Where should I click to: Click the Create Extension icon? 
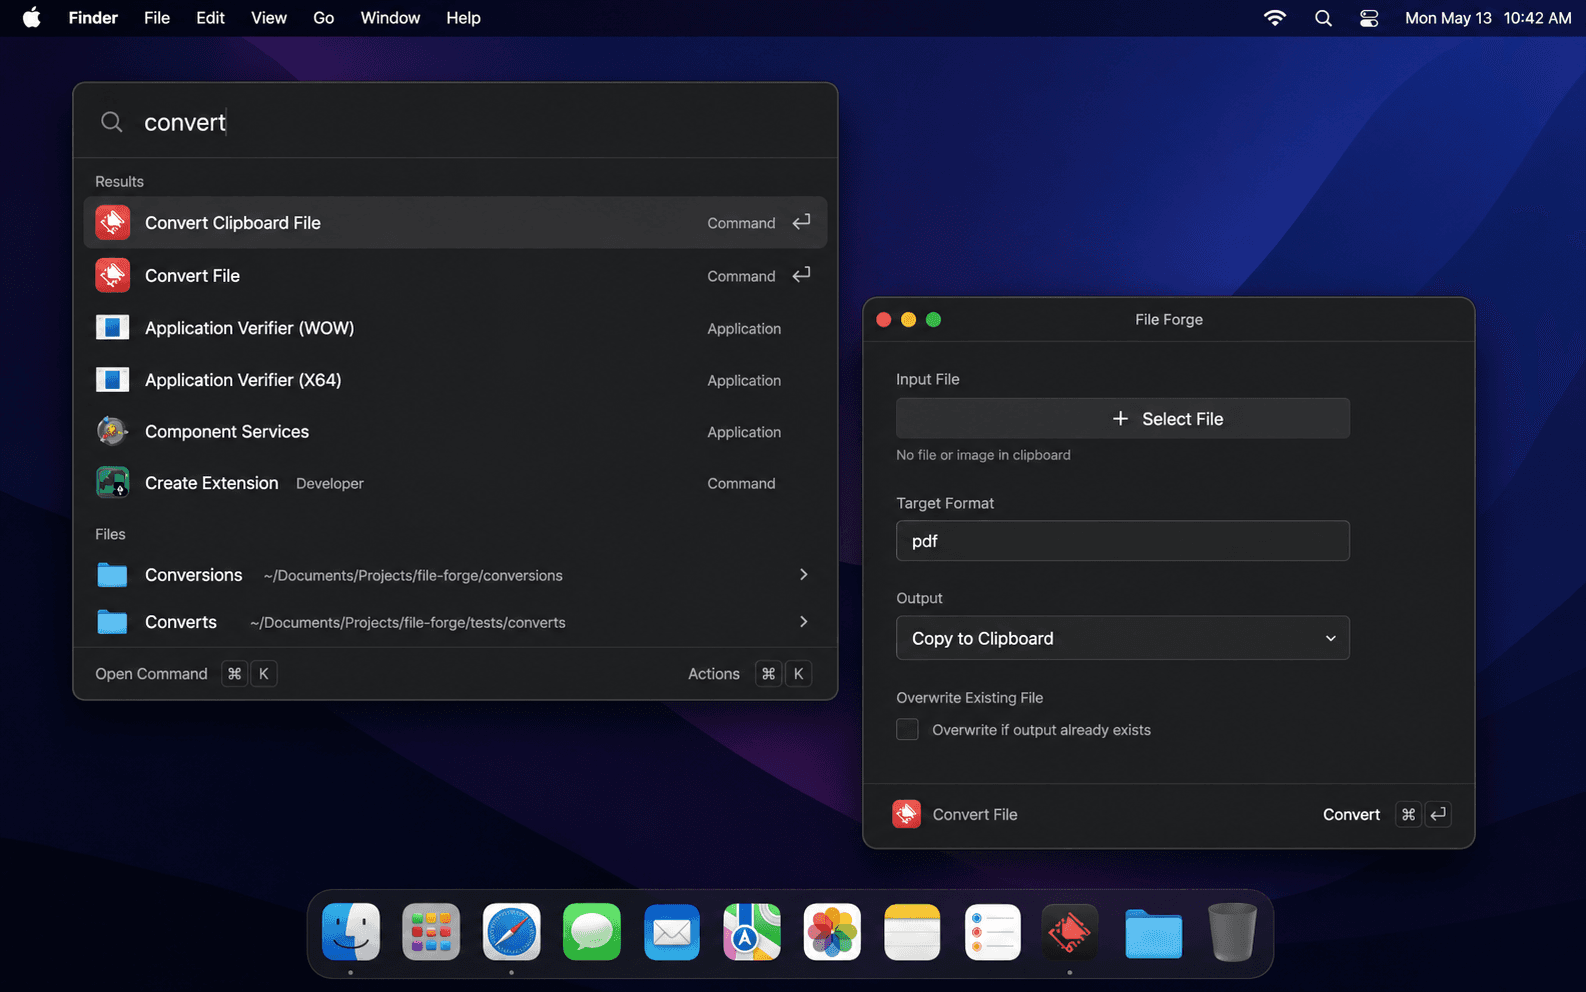pos(112,482)
